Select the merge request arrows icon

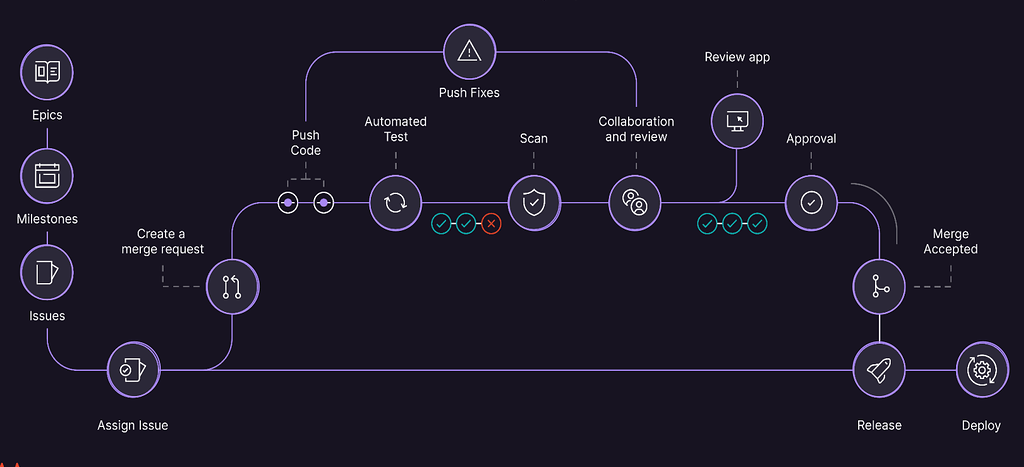[x=232, y=287]
